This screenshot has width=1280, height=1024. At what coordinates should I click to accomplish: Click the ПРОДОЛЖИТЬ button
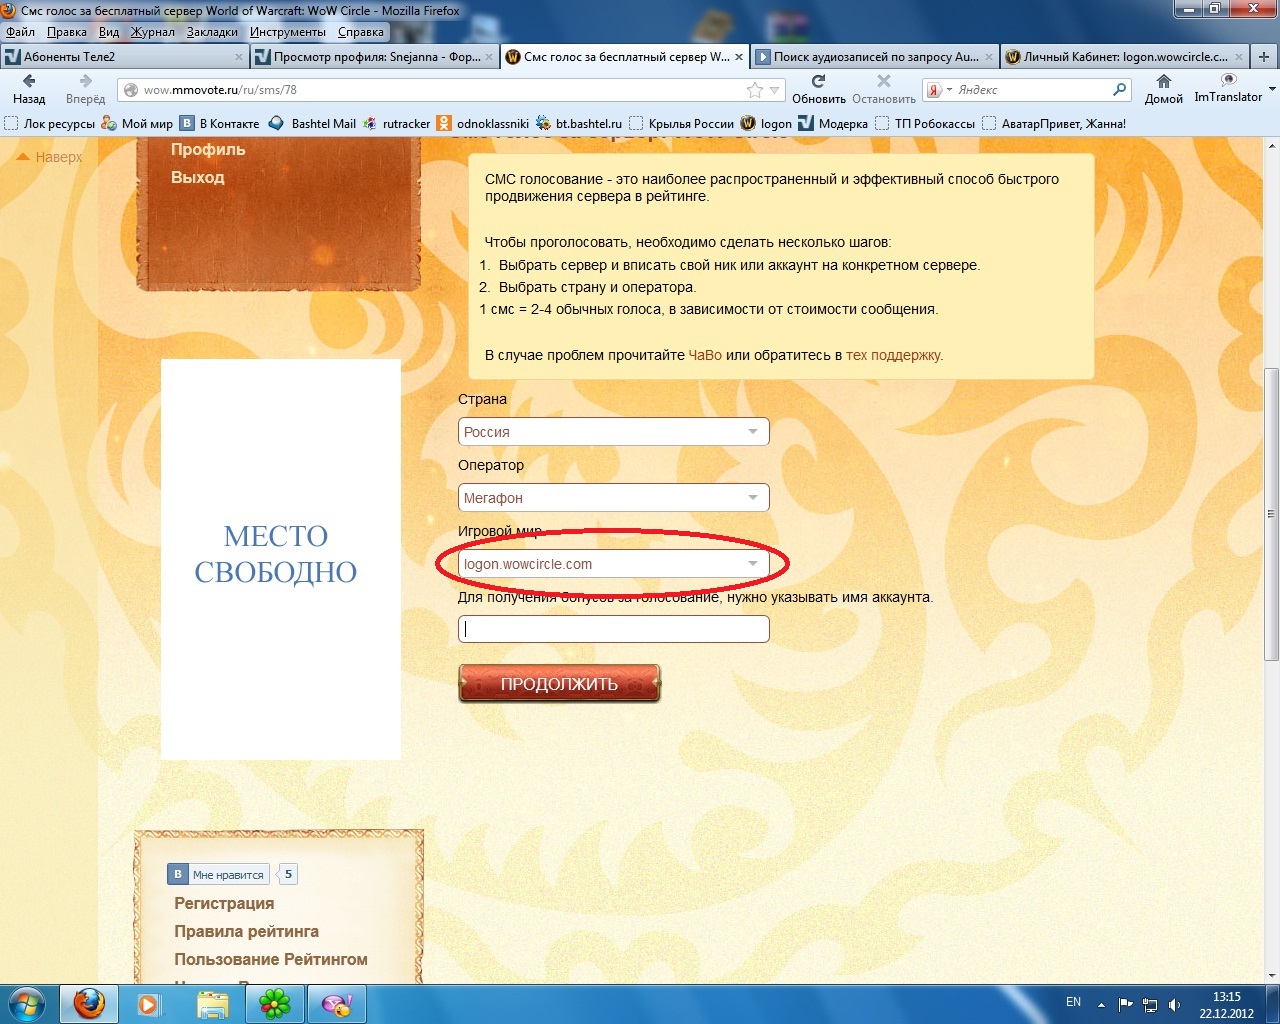click(x=559, y=684)
